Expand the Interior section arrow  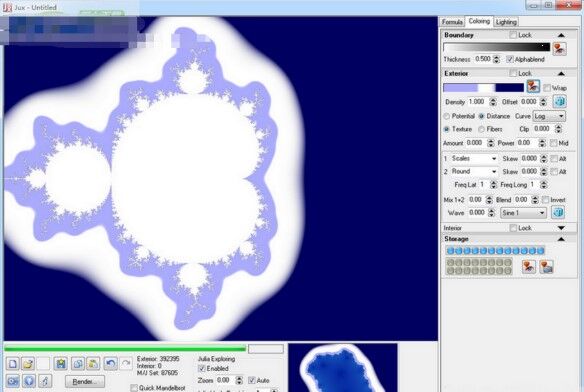pos(561,228)
